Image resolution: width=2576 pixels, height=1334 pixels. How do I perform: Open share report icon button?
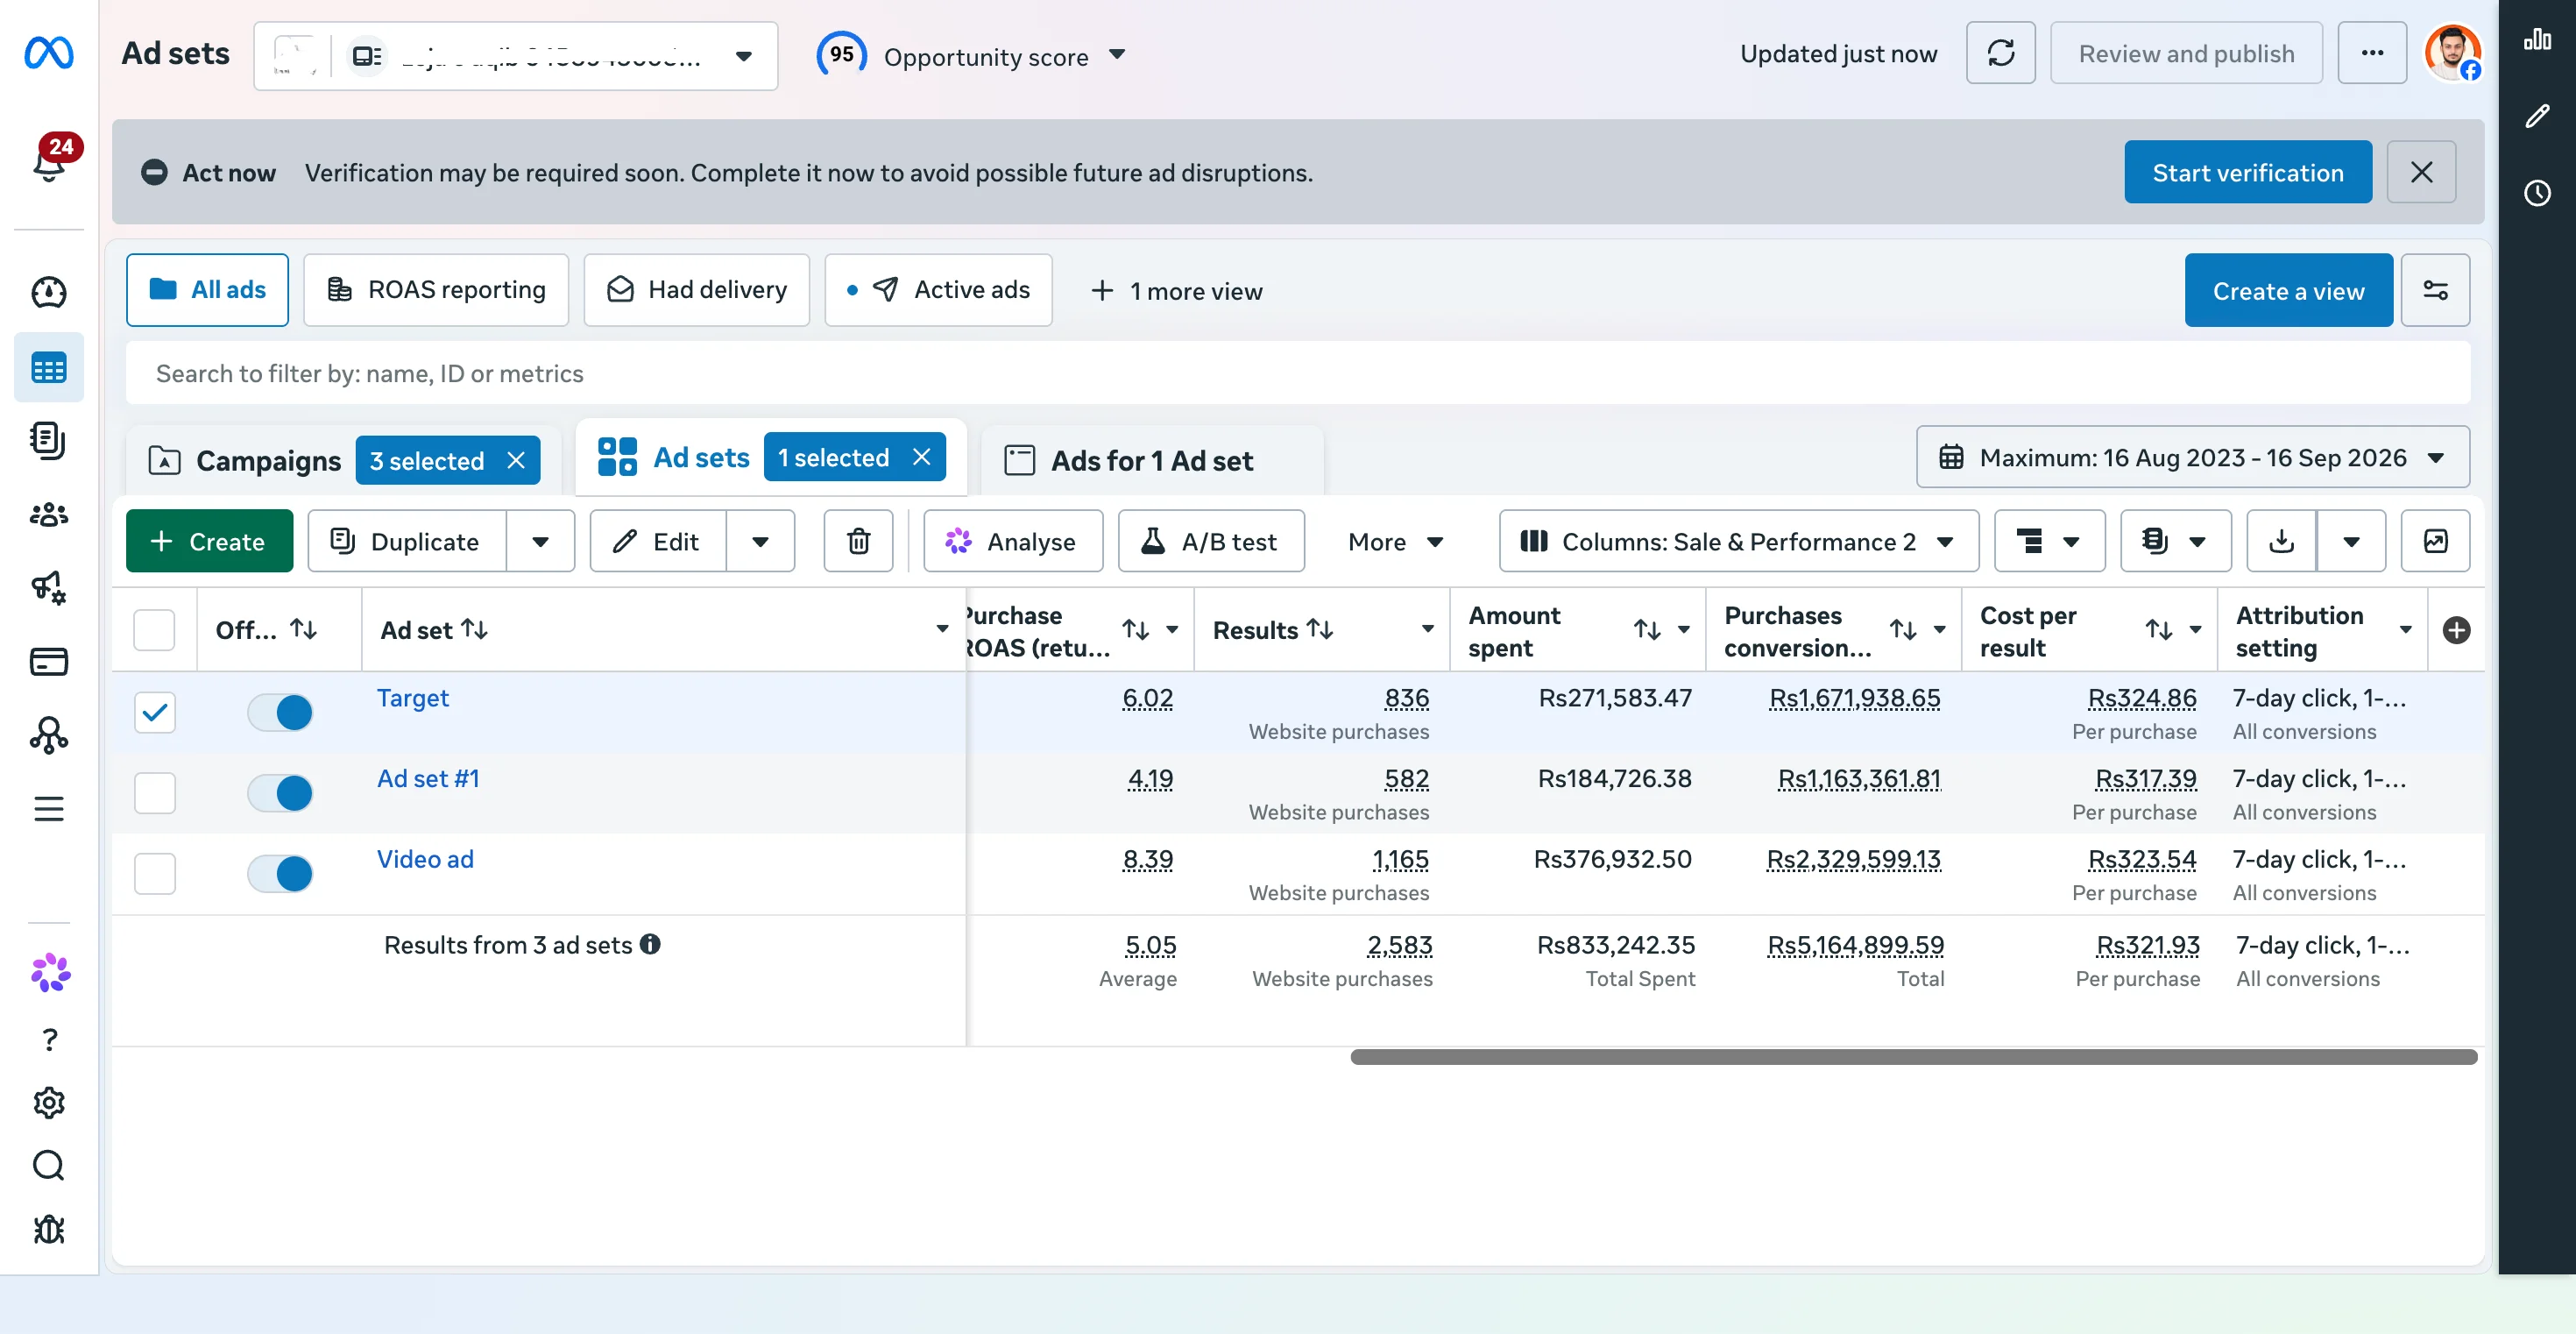click(2435, 541)
